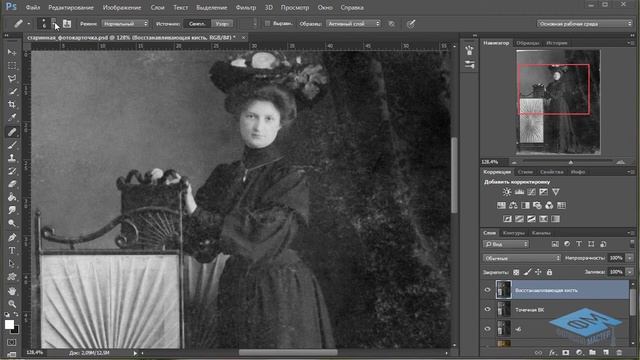Add a layer mask

[566, 352]
